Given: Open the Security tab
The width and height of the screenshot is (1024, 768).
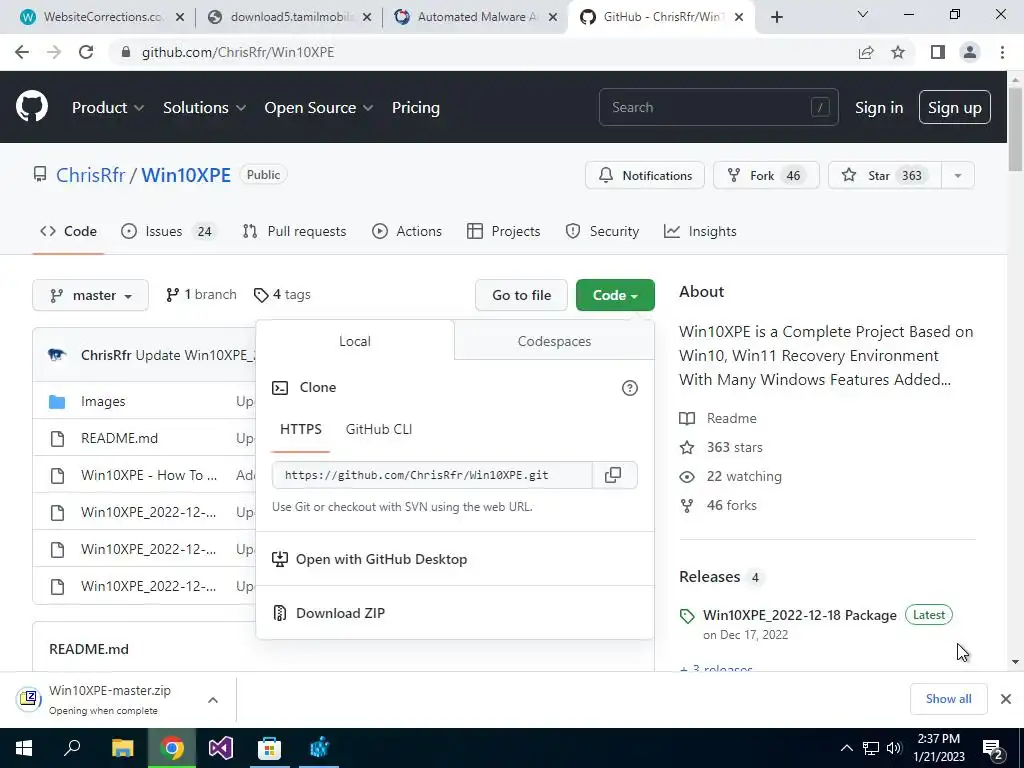Looking at the screenshot, I should coord(602,231).
